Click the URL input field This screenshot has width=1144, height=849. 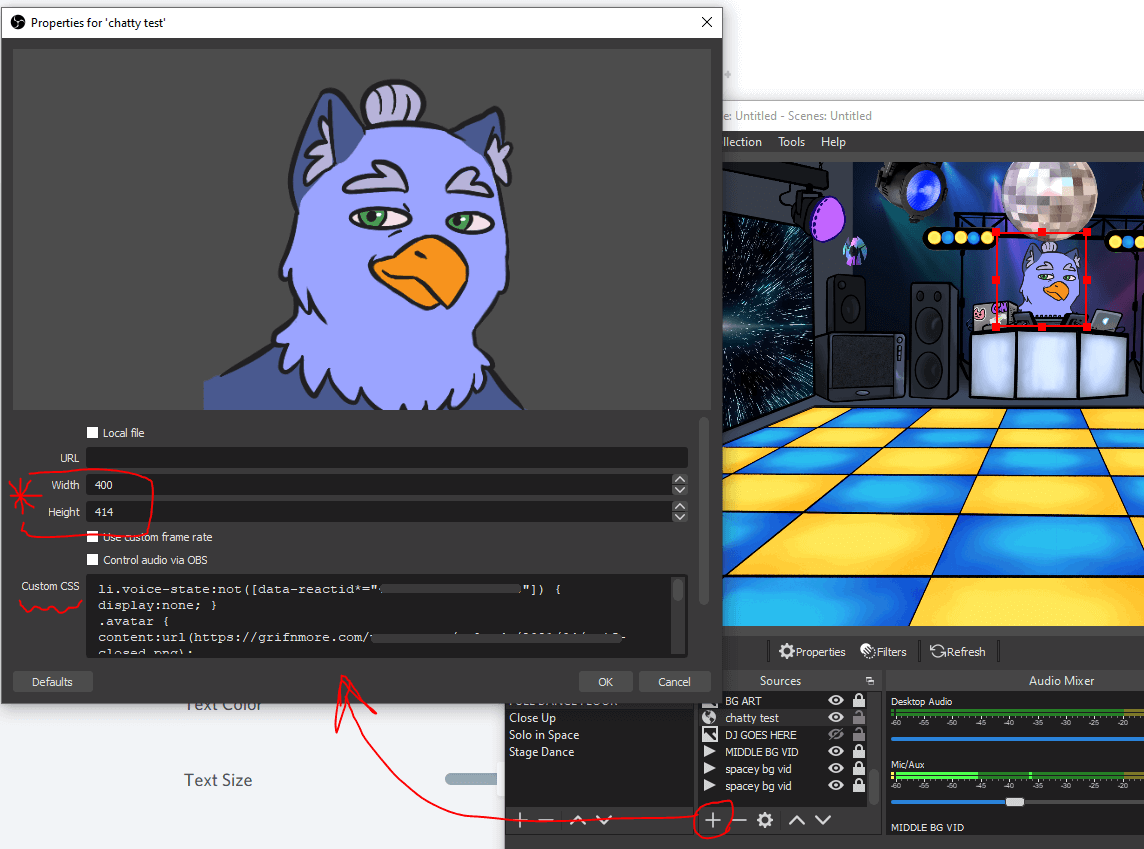pyautogui.click(x=387, y=458)
